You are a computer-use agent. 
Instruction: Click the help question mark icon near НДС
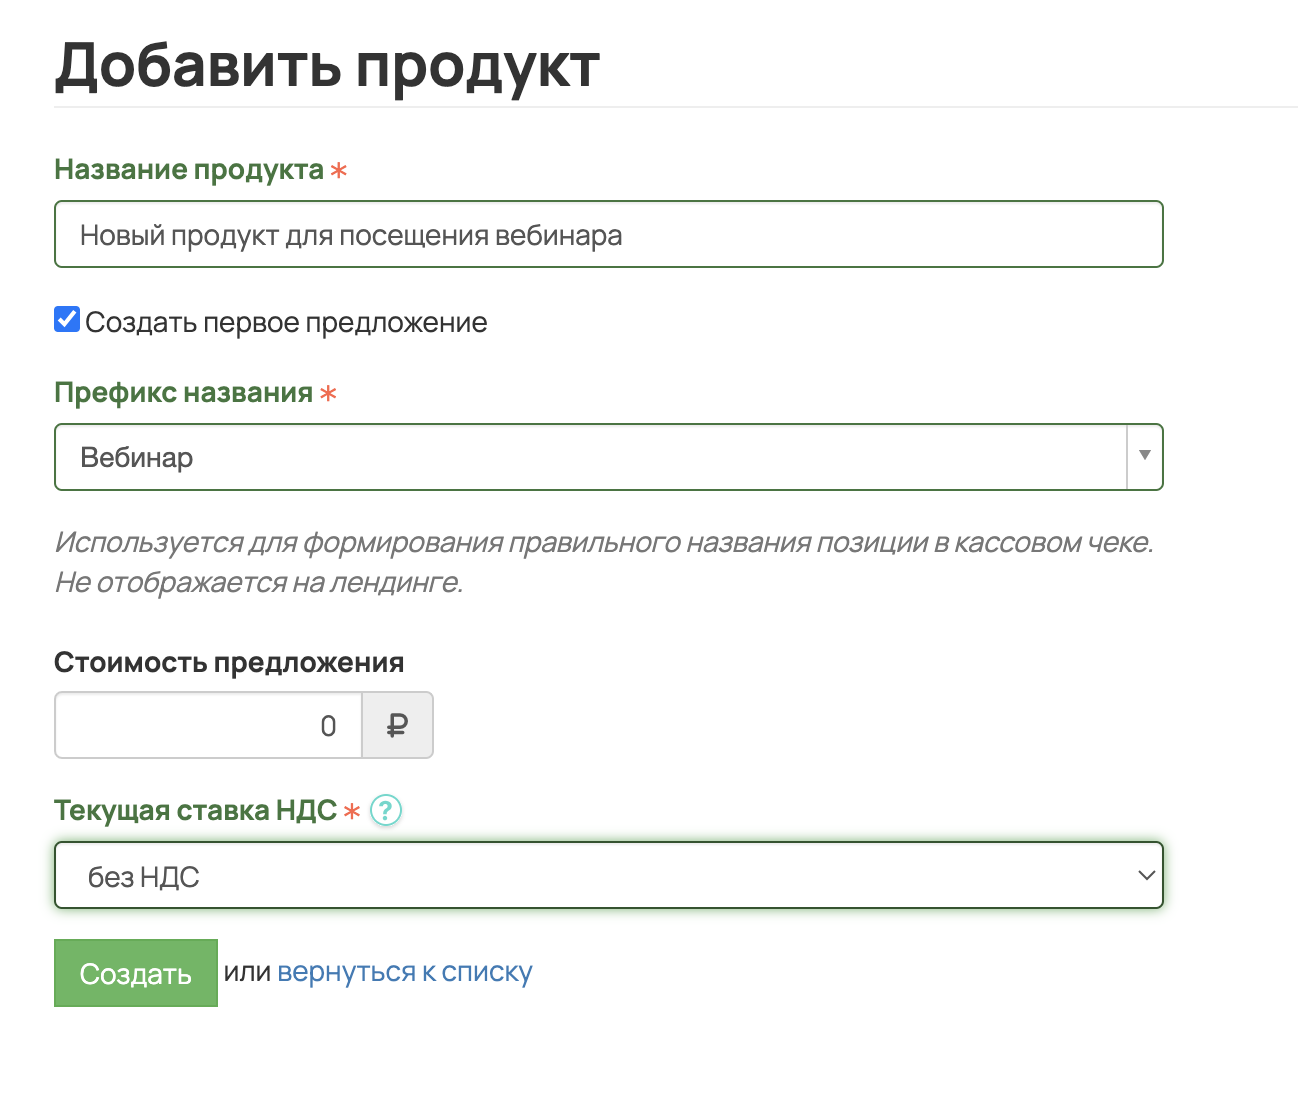pyautogui.click(x=386, y=810)
